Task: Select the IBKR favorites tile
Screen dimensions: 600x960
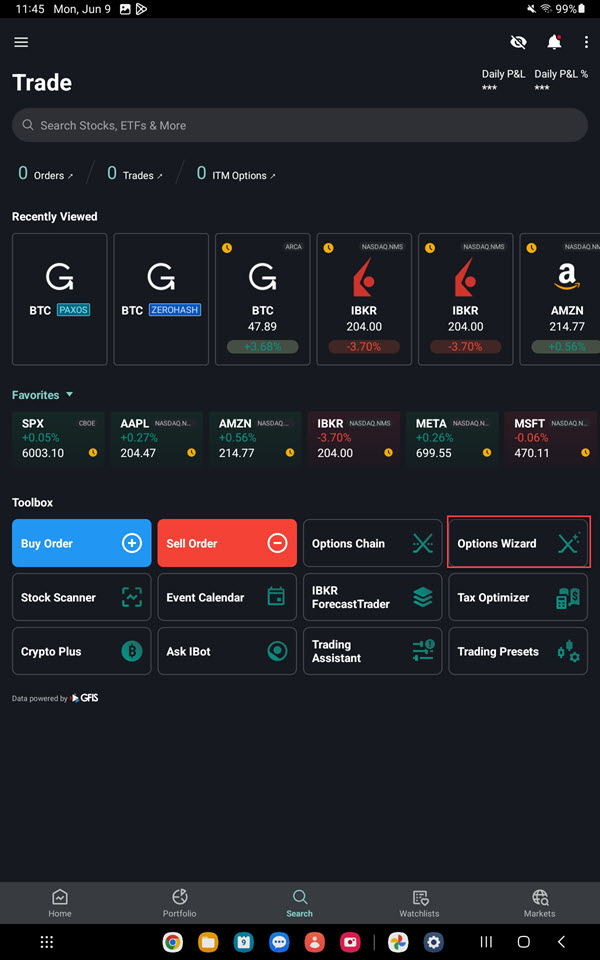Action: pos(354,439)
